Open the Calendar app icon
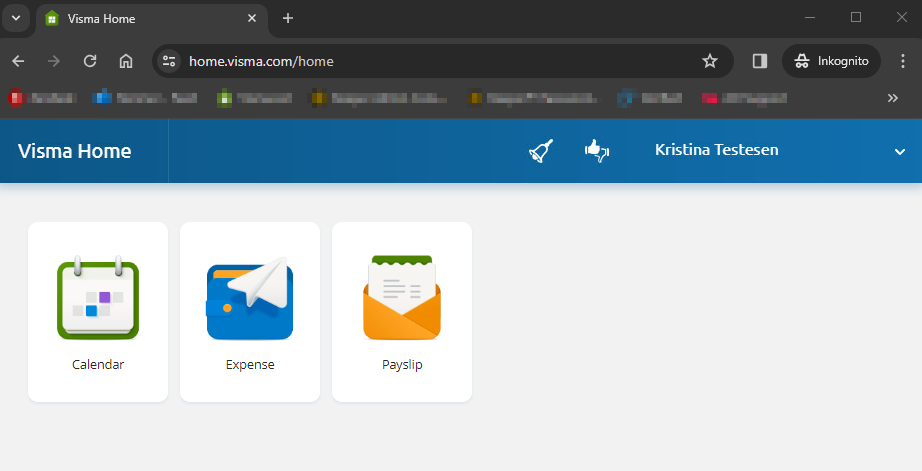This screenshot has width=922, height=471. tap(98, 298)
